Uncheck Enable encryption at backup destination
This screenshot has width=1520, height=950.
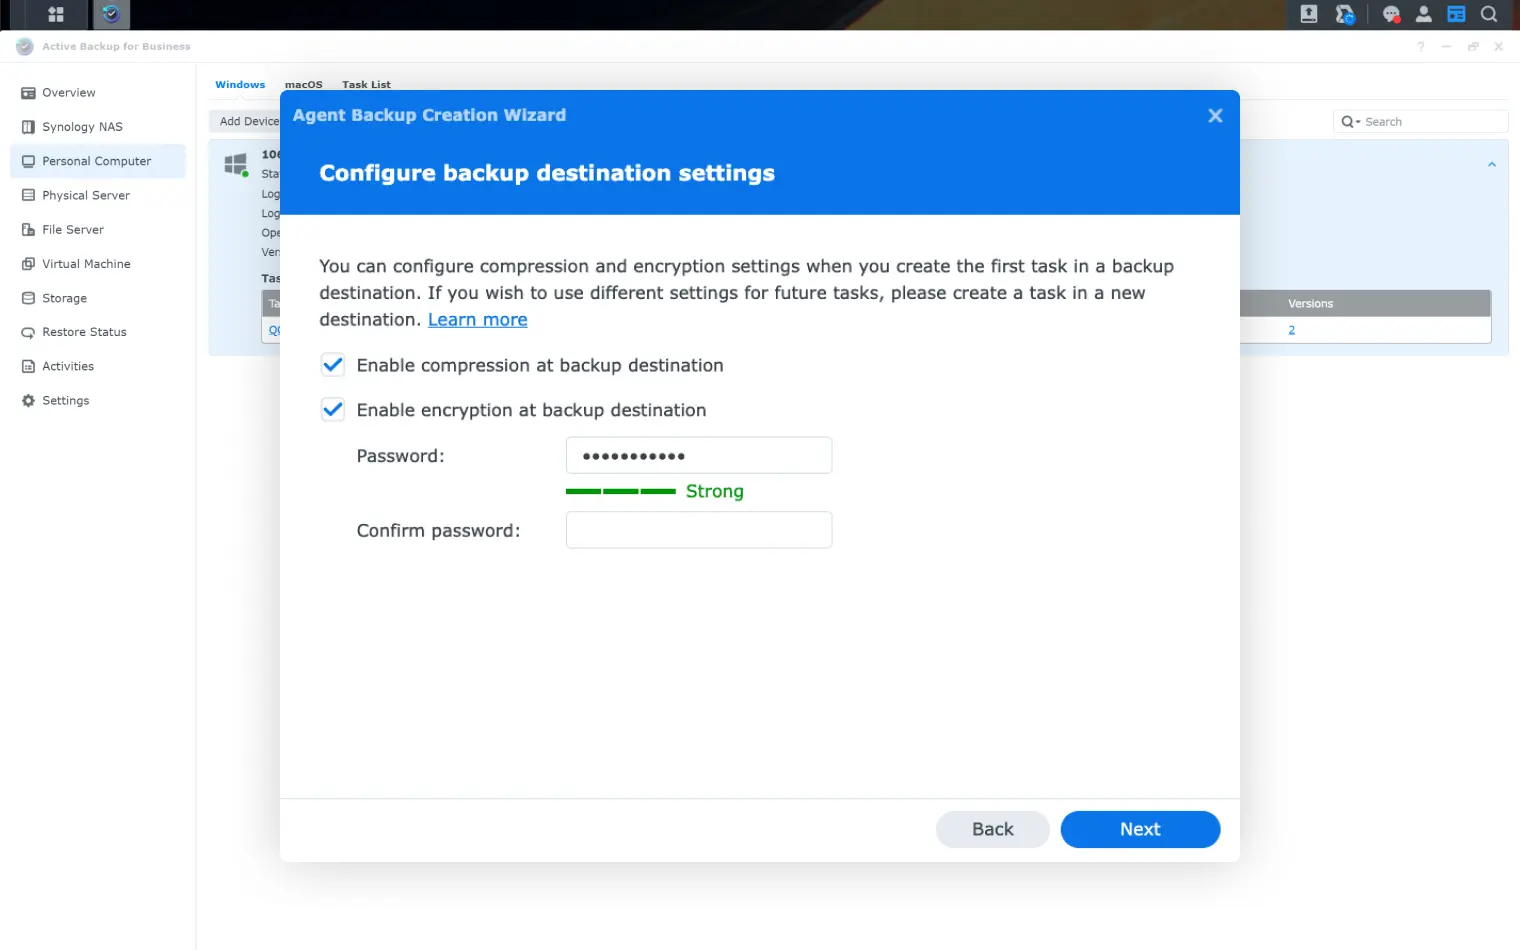coord(333,410)
